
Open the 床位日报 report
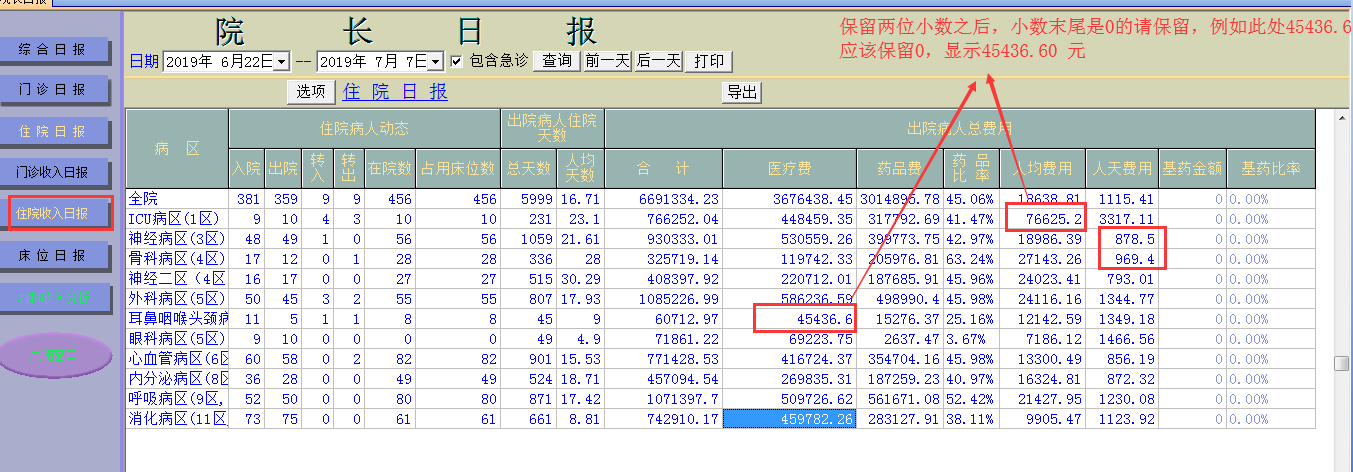[52, 255]
